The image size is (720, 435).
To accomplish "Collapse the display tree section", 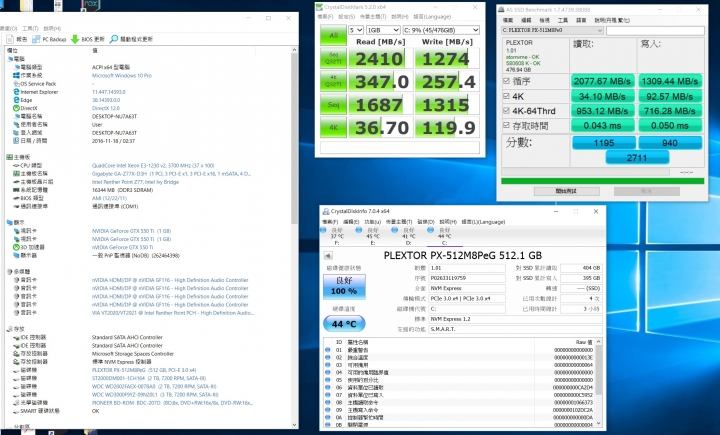I will [x=10, y=222].
